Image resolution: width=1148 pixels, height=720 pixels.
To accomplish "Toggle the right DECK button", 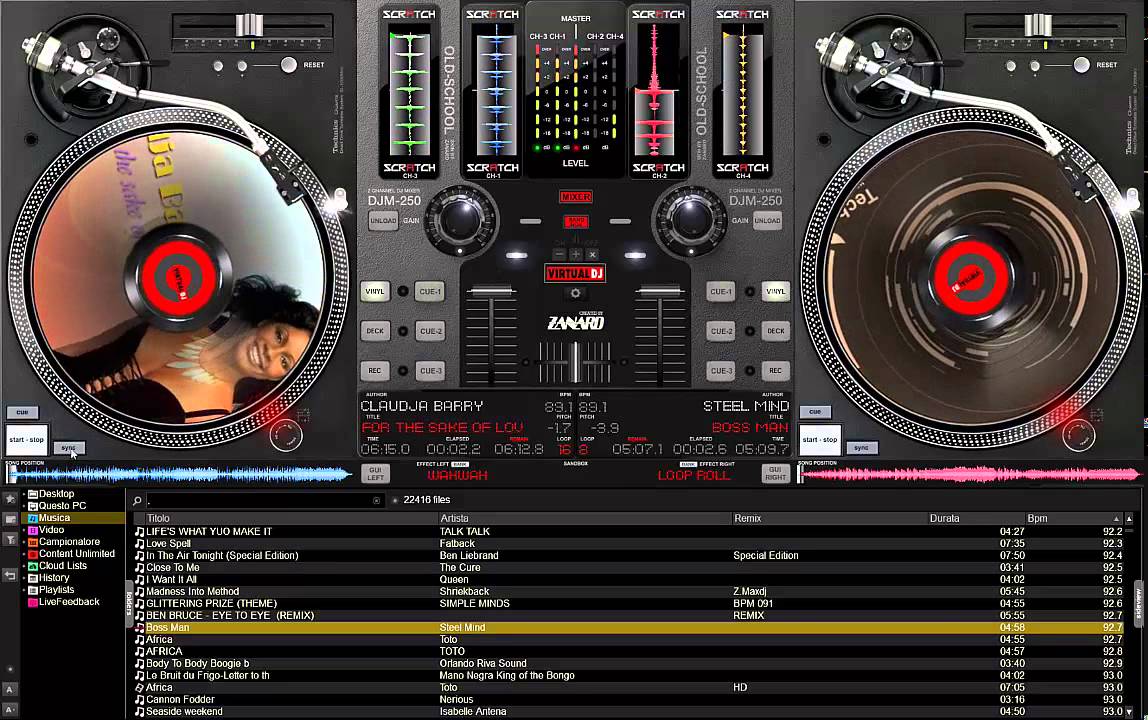I will pos(775,331).
